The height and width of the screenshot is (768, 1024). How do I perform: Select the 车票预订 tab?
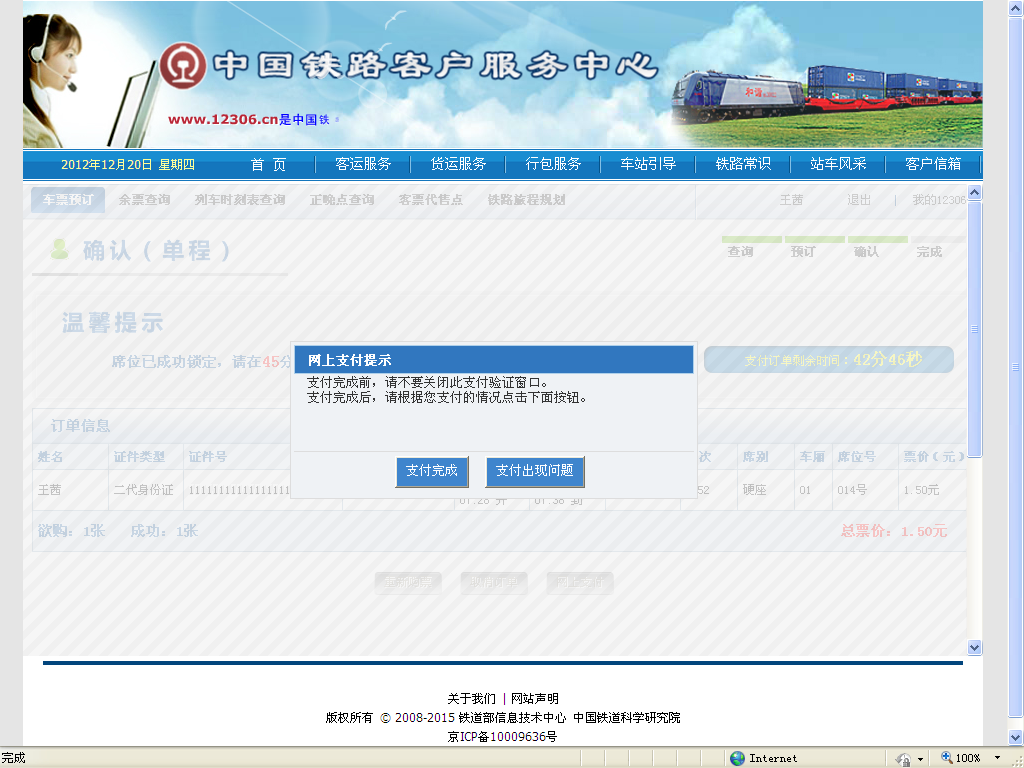click(x=68, y=200)
